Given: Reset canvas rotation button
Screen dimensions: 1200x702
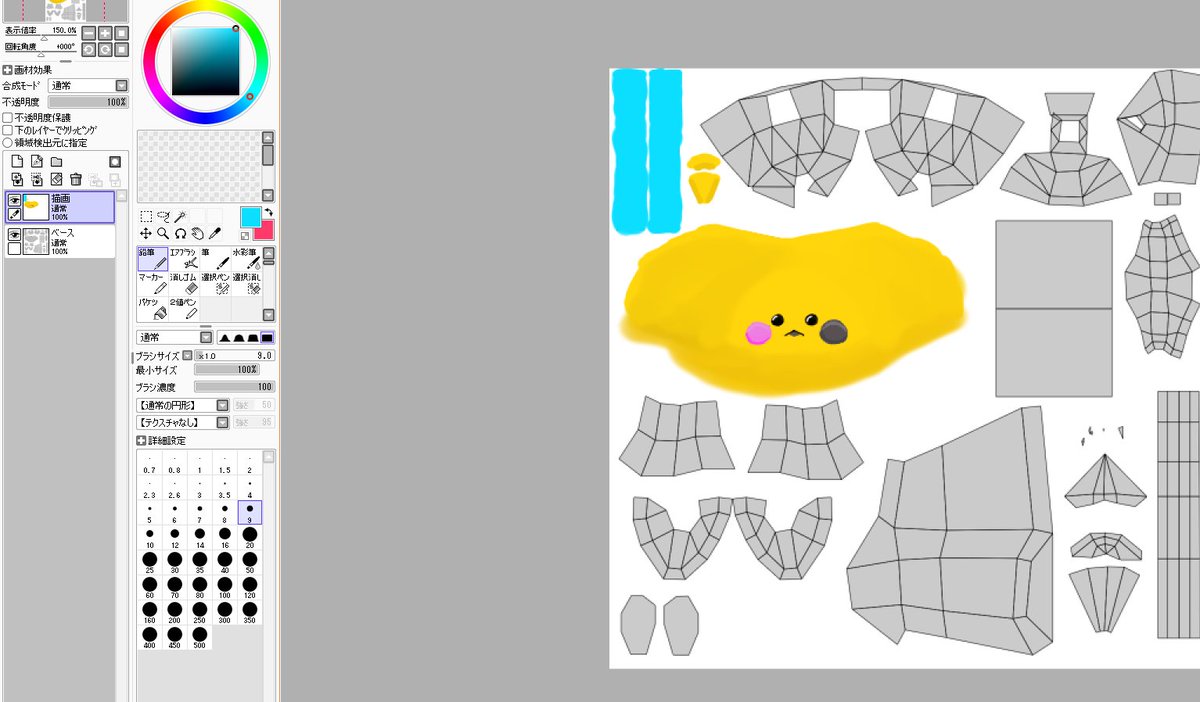Looking at the screenshot, I should pyautogui.click(x=121, y=48).
